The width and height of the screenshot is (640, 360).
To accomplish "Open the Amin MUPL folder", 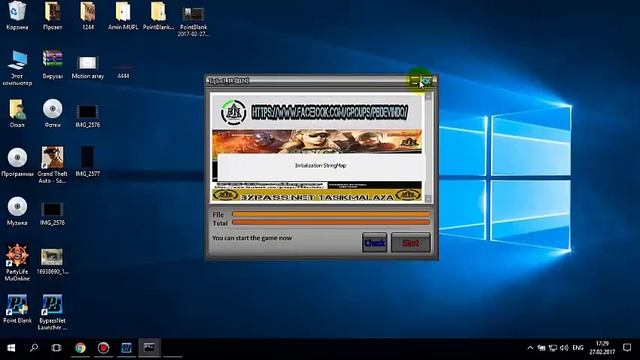I will 123,16.
